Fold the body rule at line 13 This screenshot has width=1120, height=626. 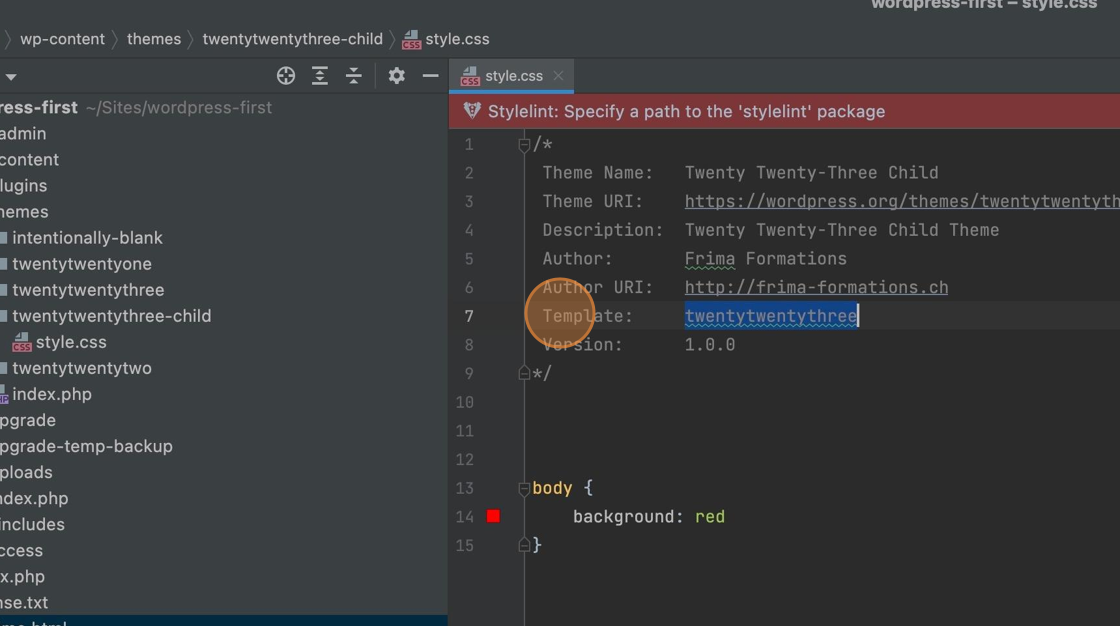click(x=524, y=489)
